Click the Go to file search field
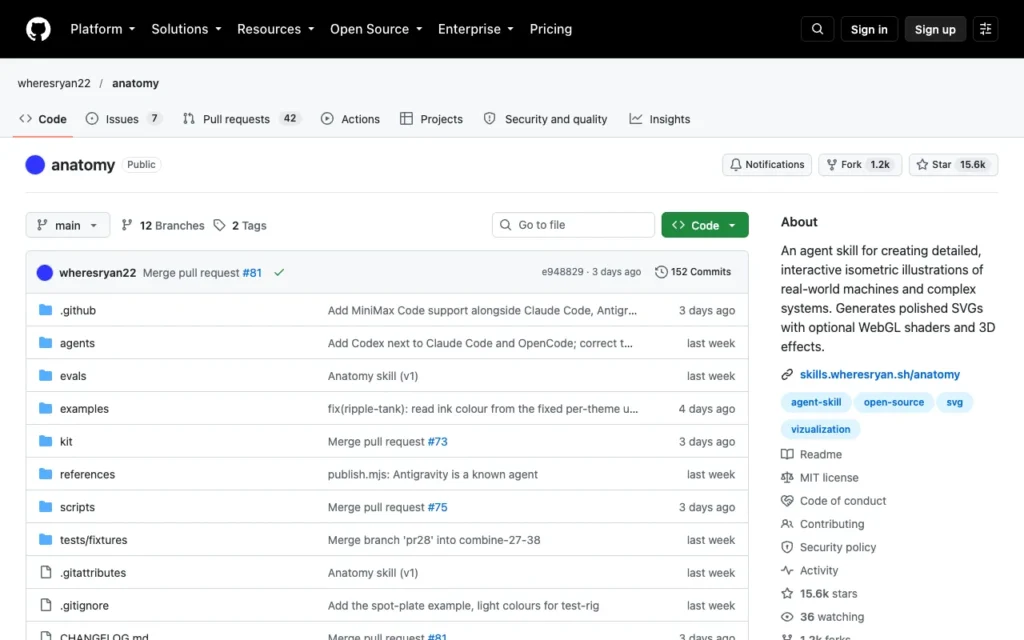The image size is (1024, 640). pos(573,225)
